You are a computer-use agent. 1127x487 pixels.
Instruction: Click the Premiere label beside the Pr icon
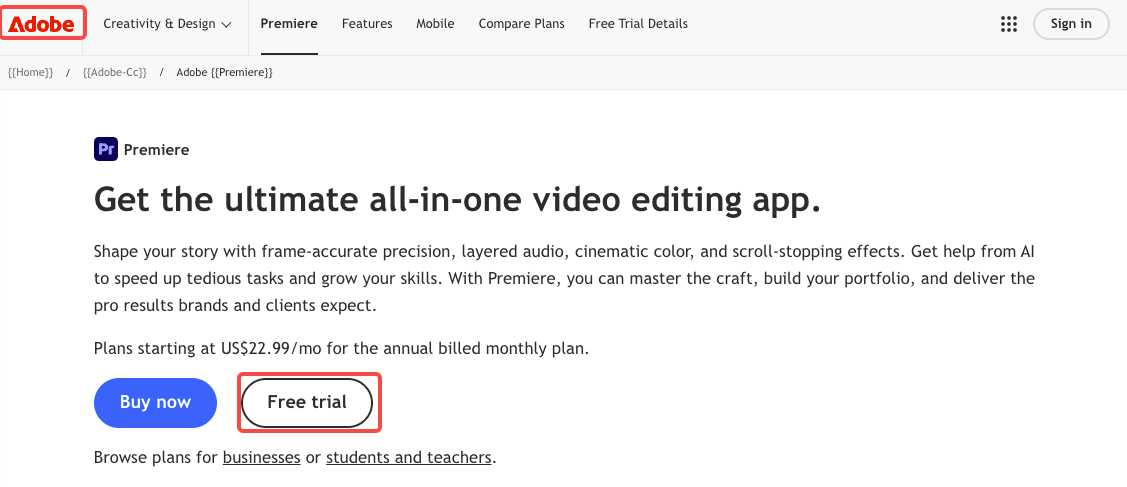157,149
